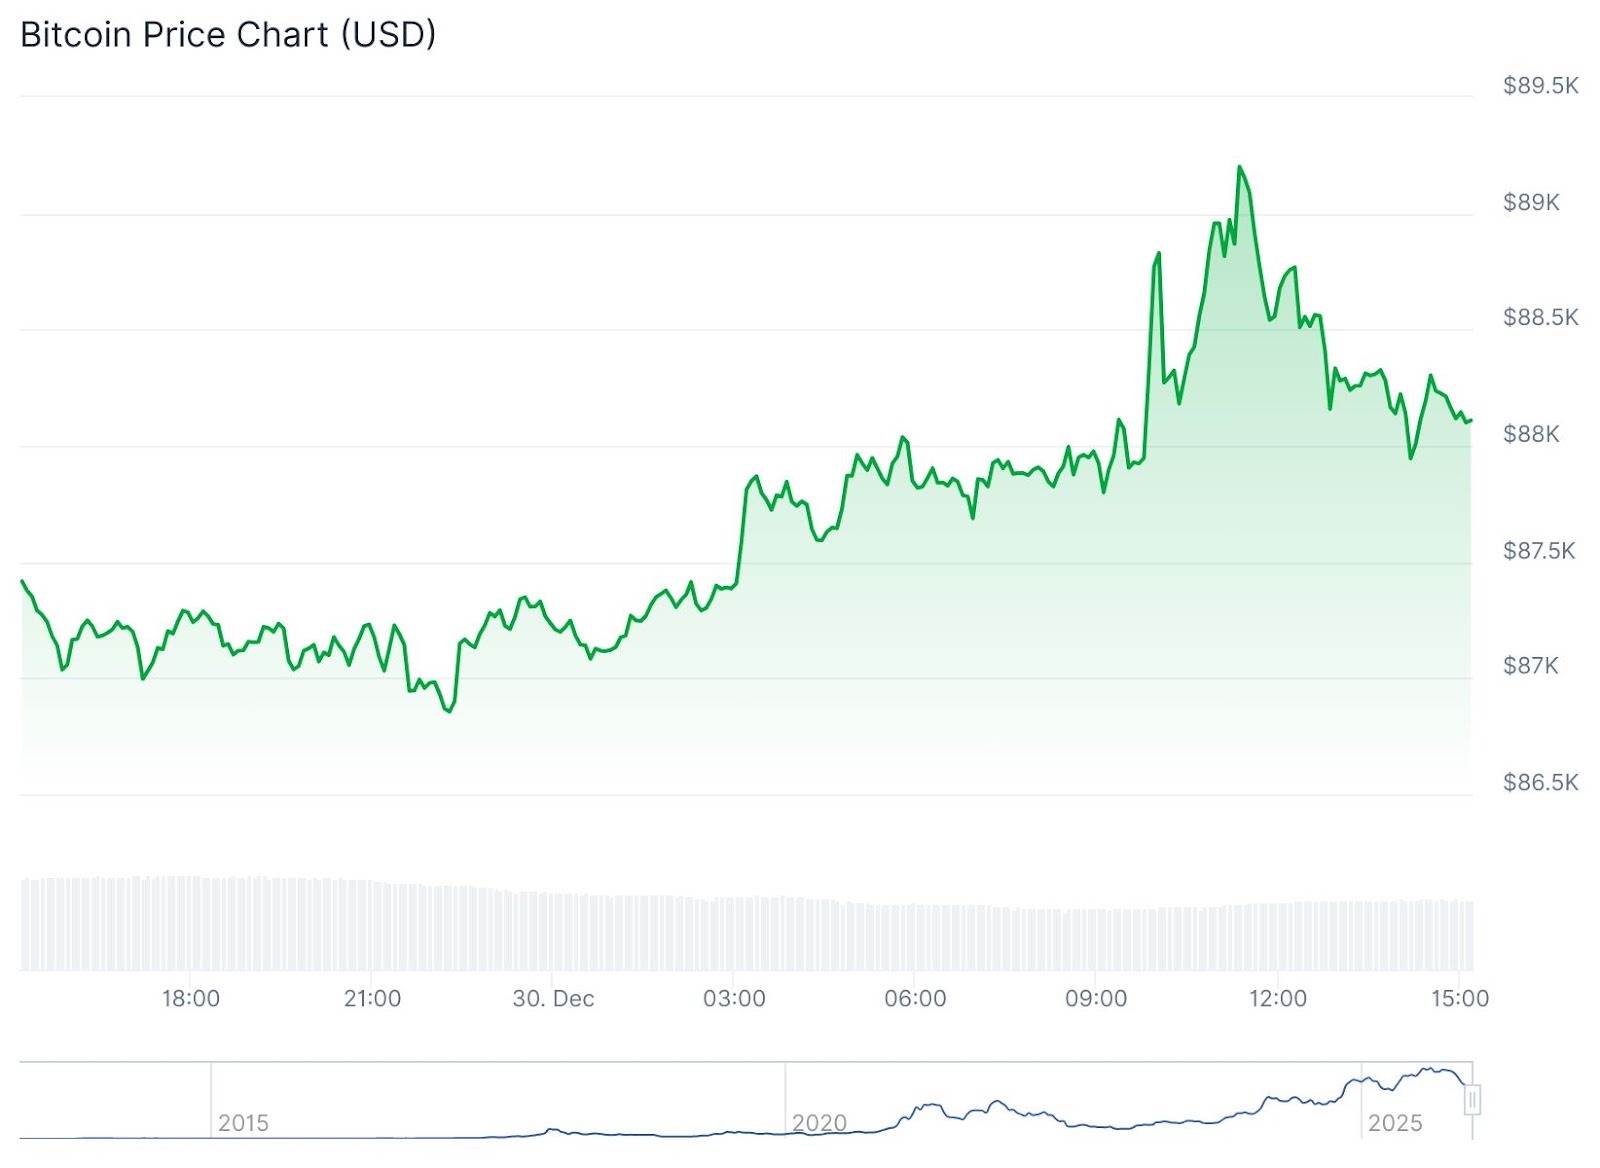The height and width of the screenshot is (1168, 1600).
Task: Select the $86.5K y-axis label
Action: [x=1540, y=783]
